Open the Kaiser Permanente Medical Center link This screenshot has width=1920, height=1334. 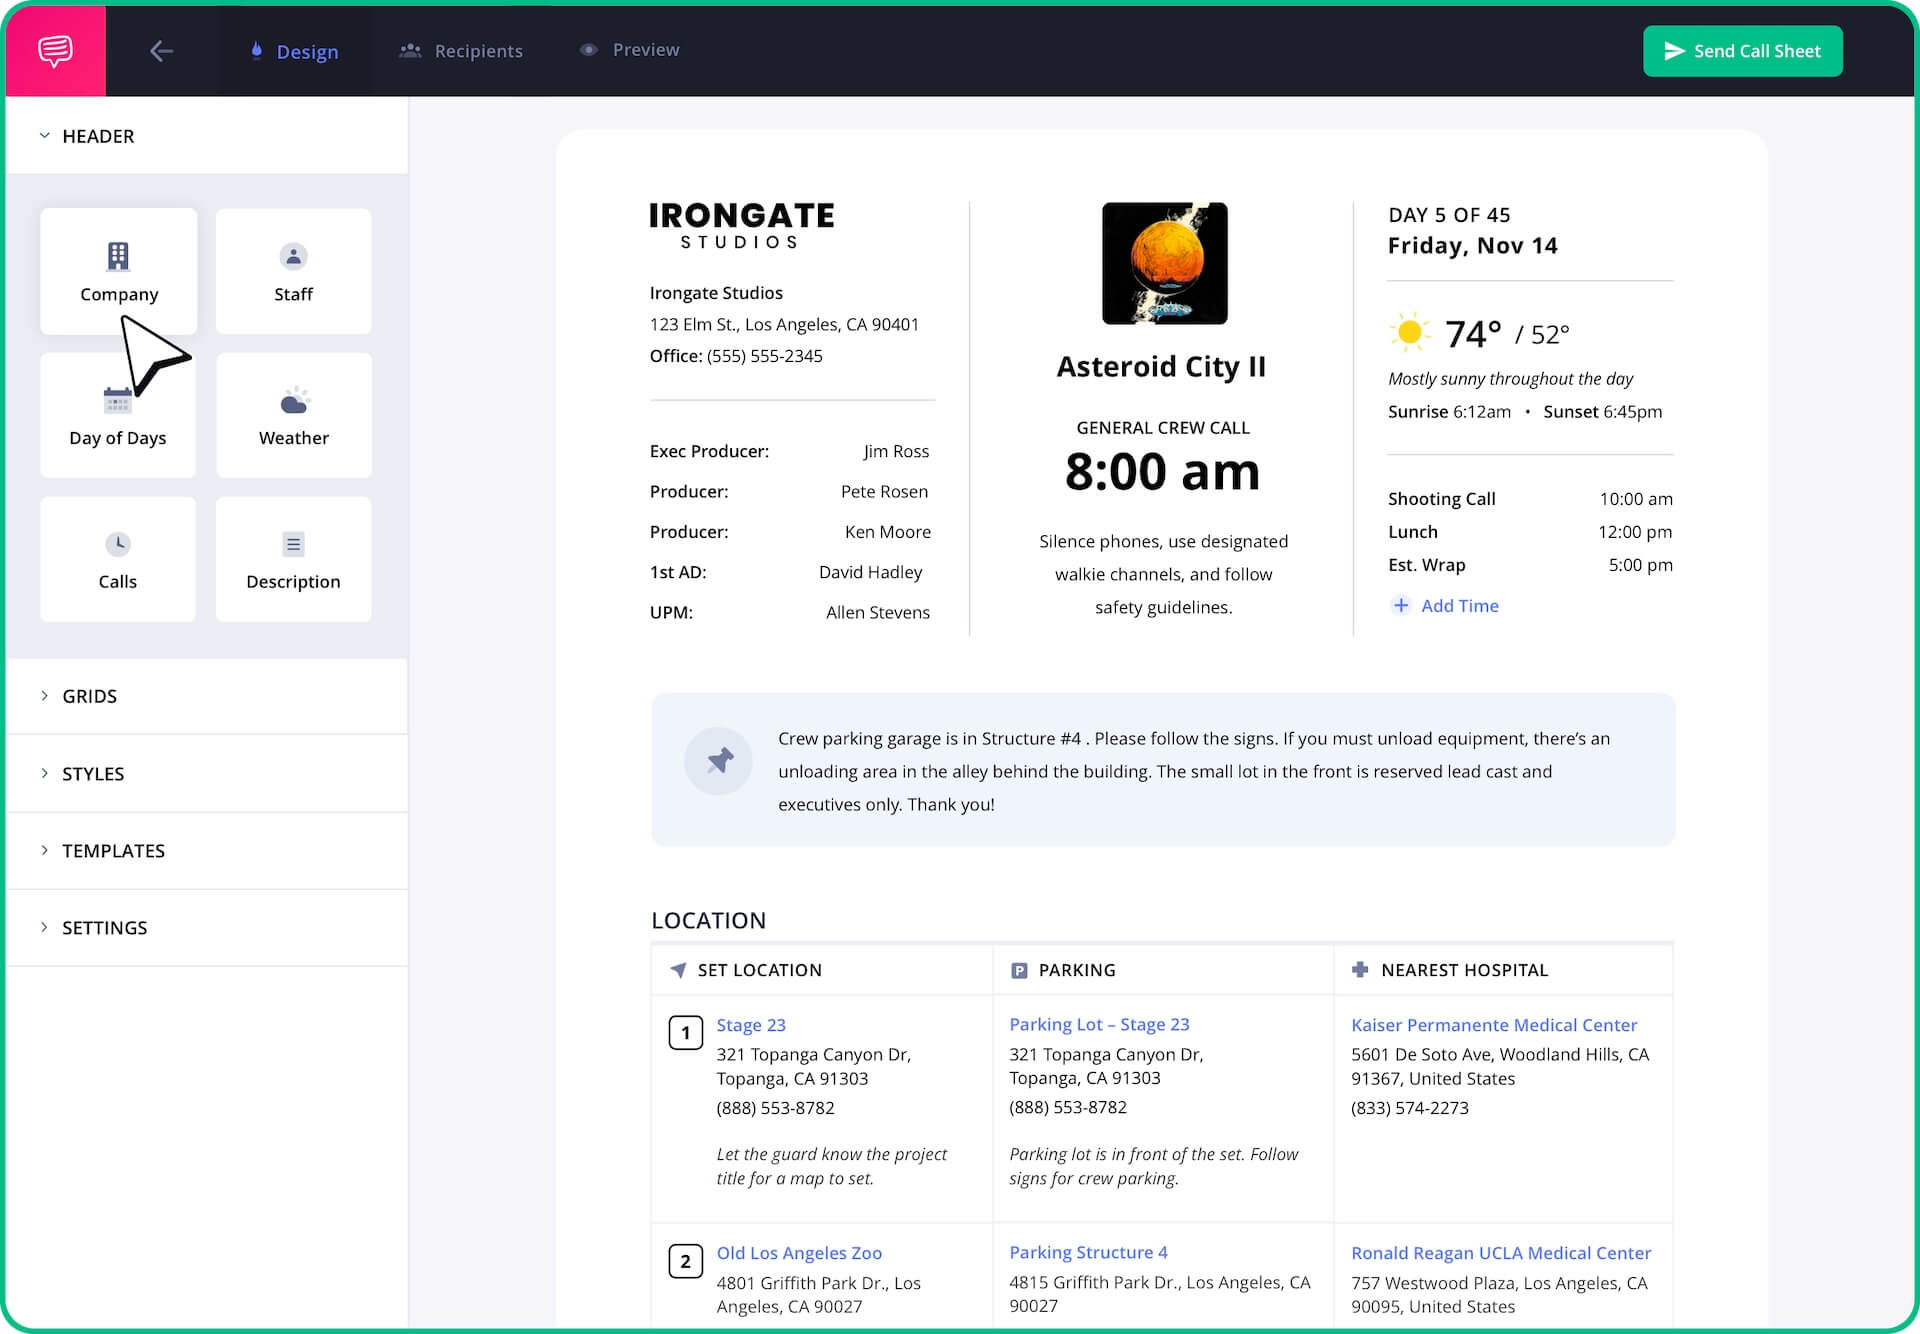click(1493, 1025)
